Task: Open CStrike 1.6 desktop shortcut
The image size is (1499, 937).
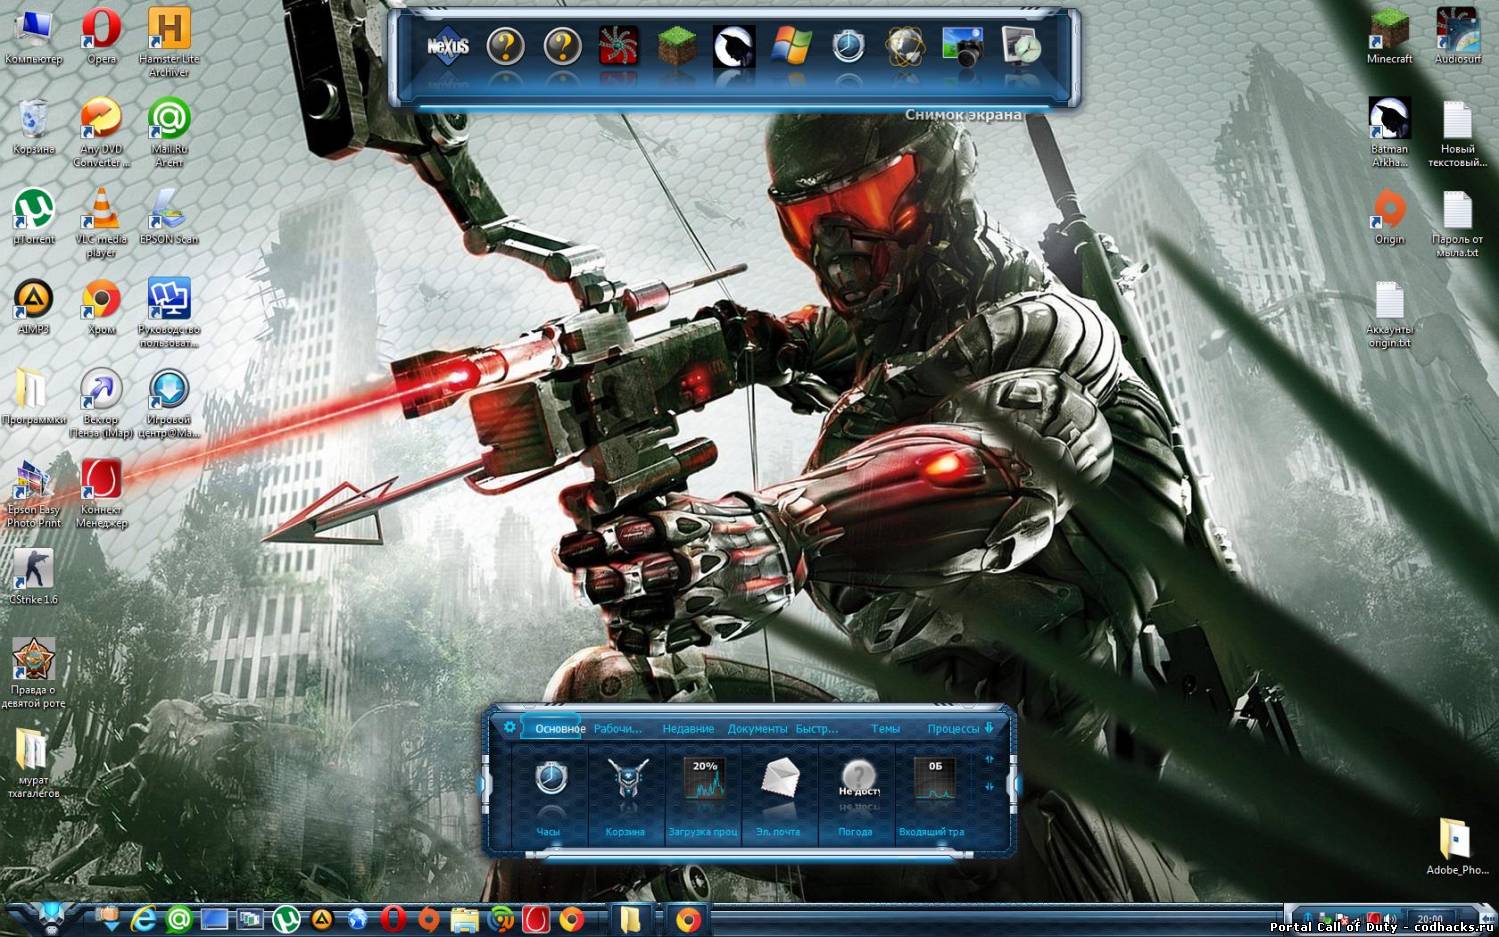Action: (33, 577)
